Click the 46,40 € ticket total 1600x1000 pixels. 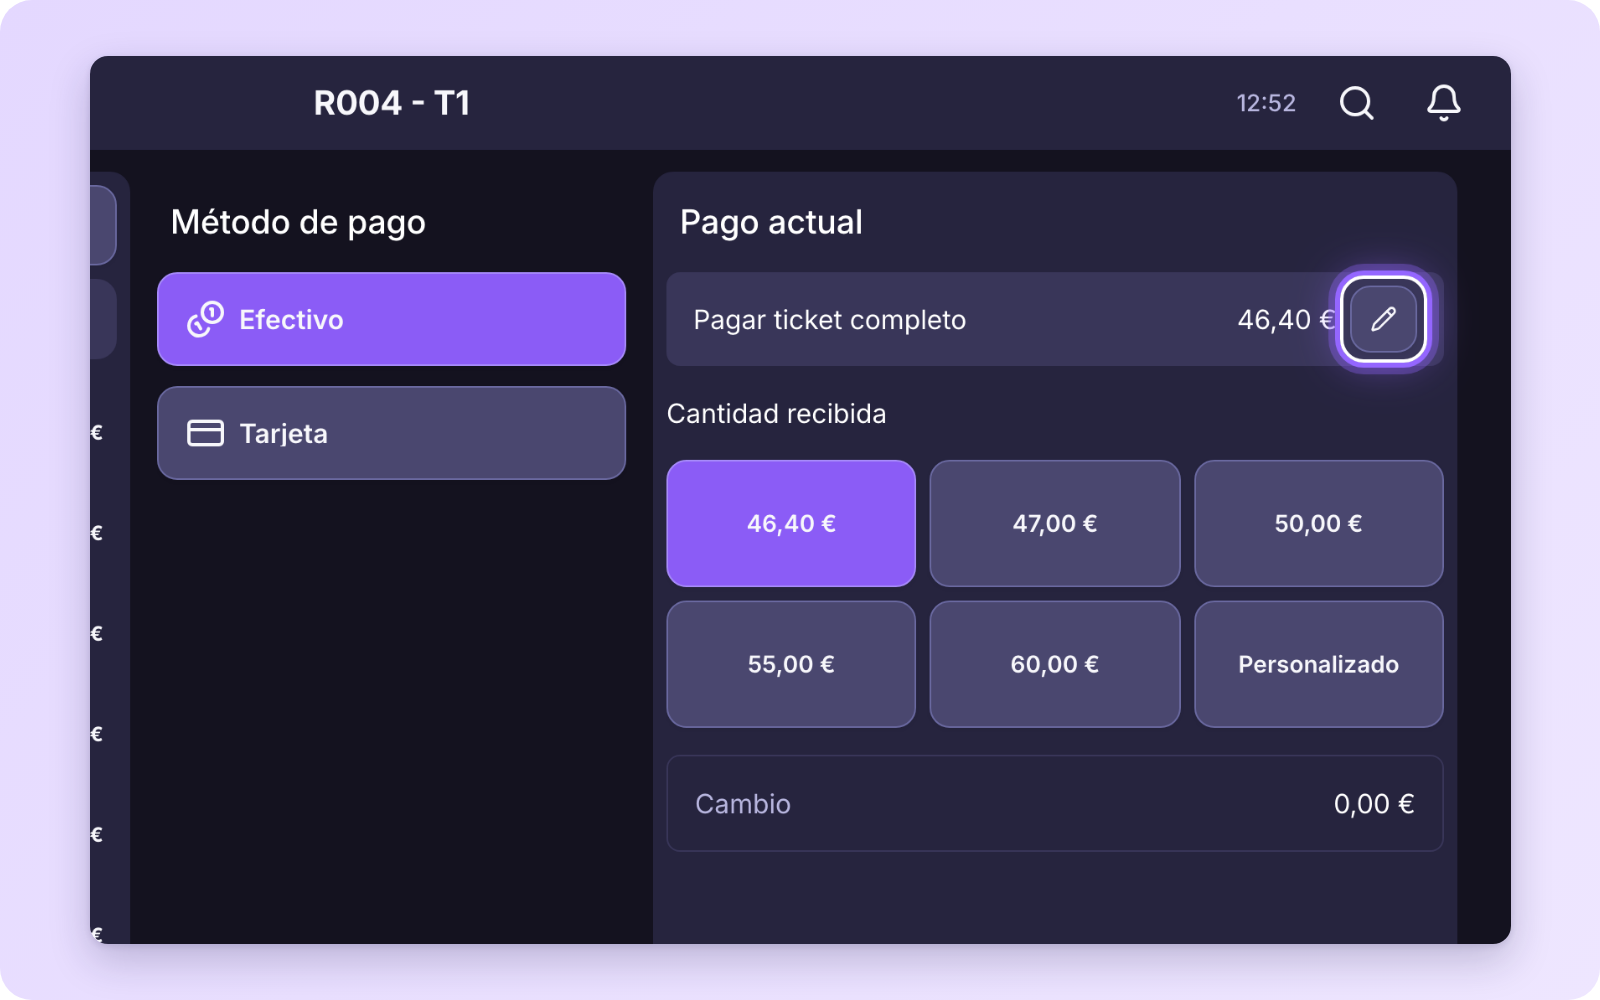(1286, 320)
